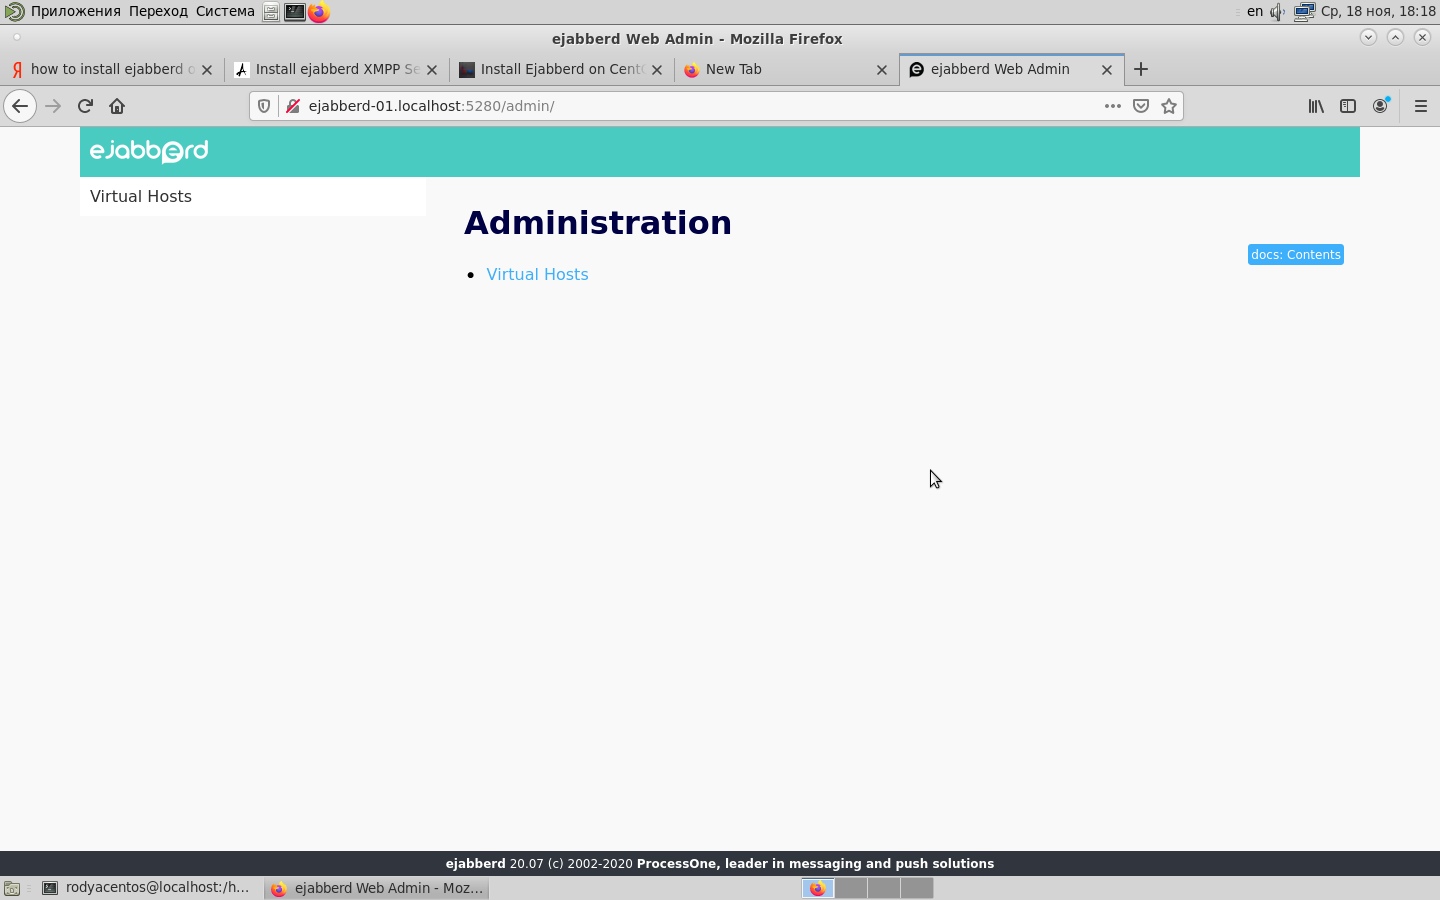Open the Приложения menu
This screenshot has height=900, width=1440.
(76, 12)
